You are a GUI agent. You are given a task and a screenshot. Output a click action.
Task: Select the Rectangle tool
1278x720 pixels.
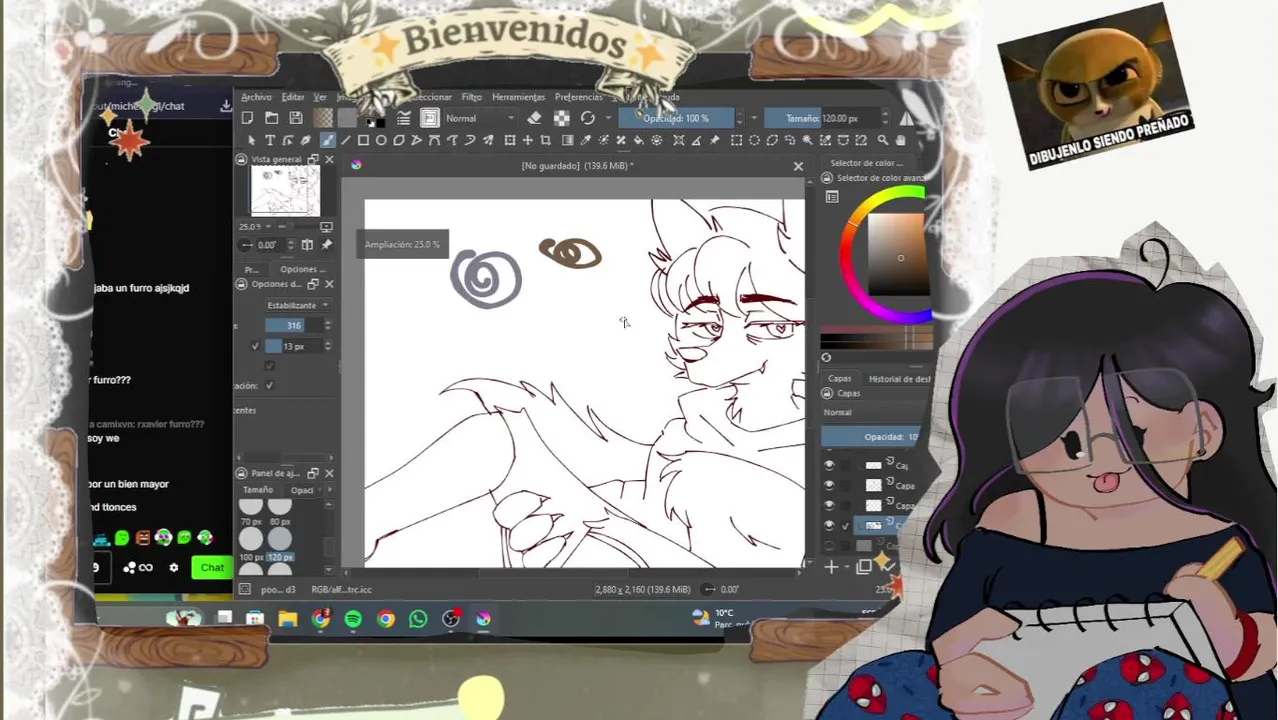click(363, 140)
